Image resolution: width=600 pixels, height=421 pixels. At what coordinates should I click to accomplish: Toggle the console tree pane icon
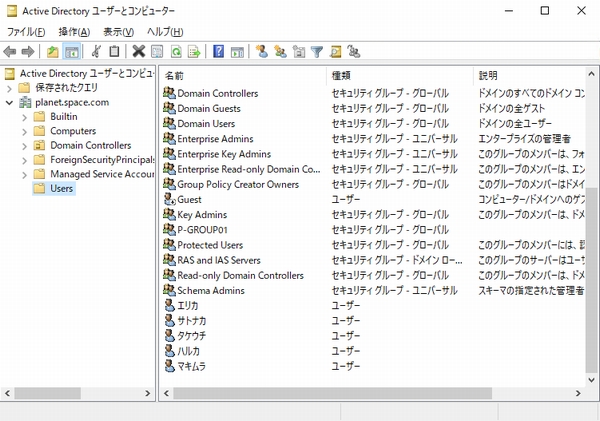pyautogui.click(x=72, y=51)
